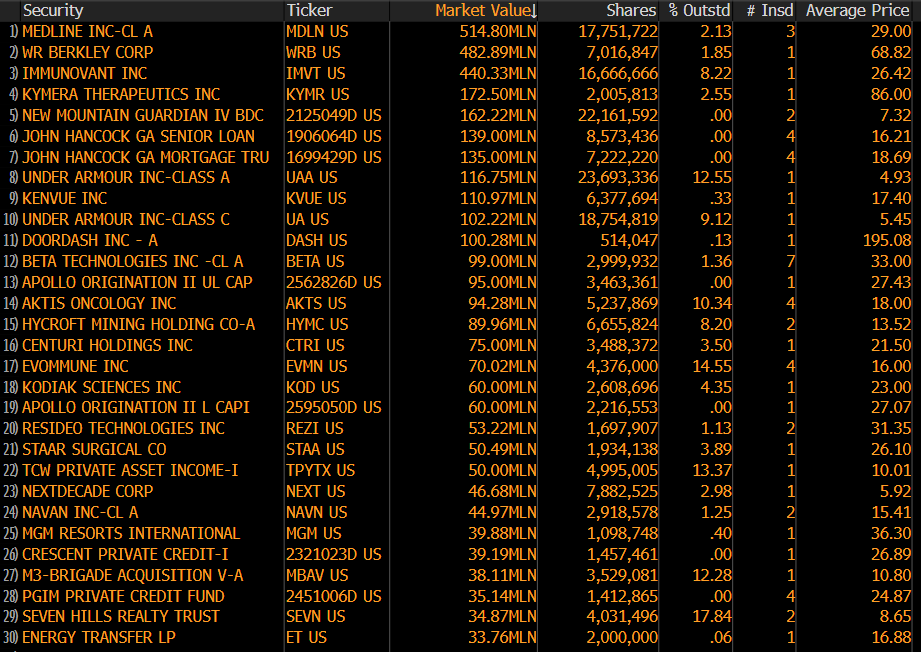Click ticker KVUE US
This screenshot has width=921, height=652.
point(316,199)
